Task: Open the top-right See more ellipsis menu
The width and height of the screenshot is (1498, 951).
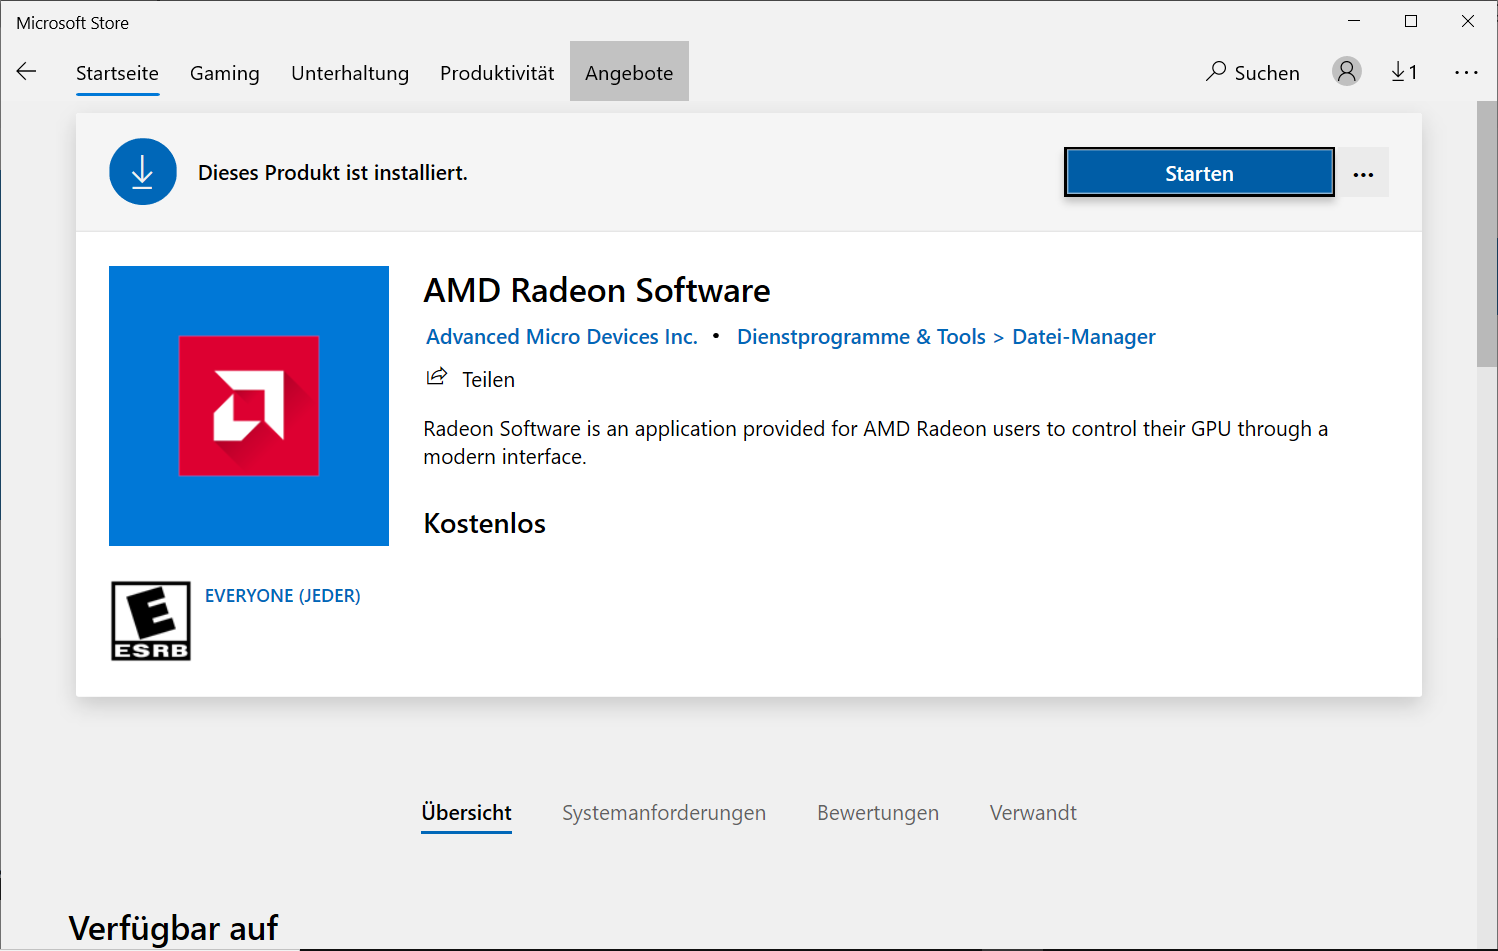Action: [x=1466, y=72]
